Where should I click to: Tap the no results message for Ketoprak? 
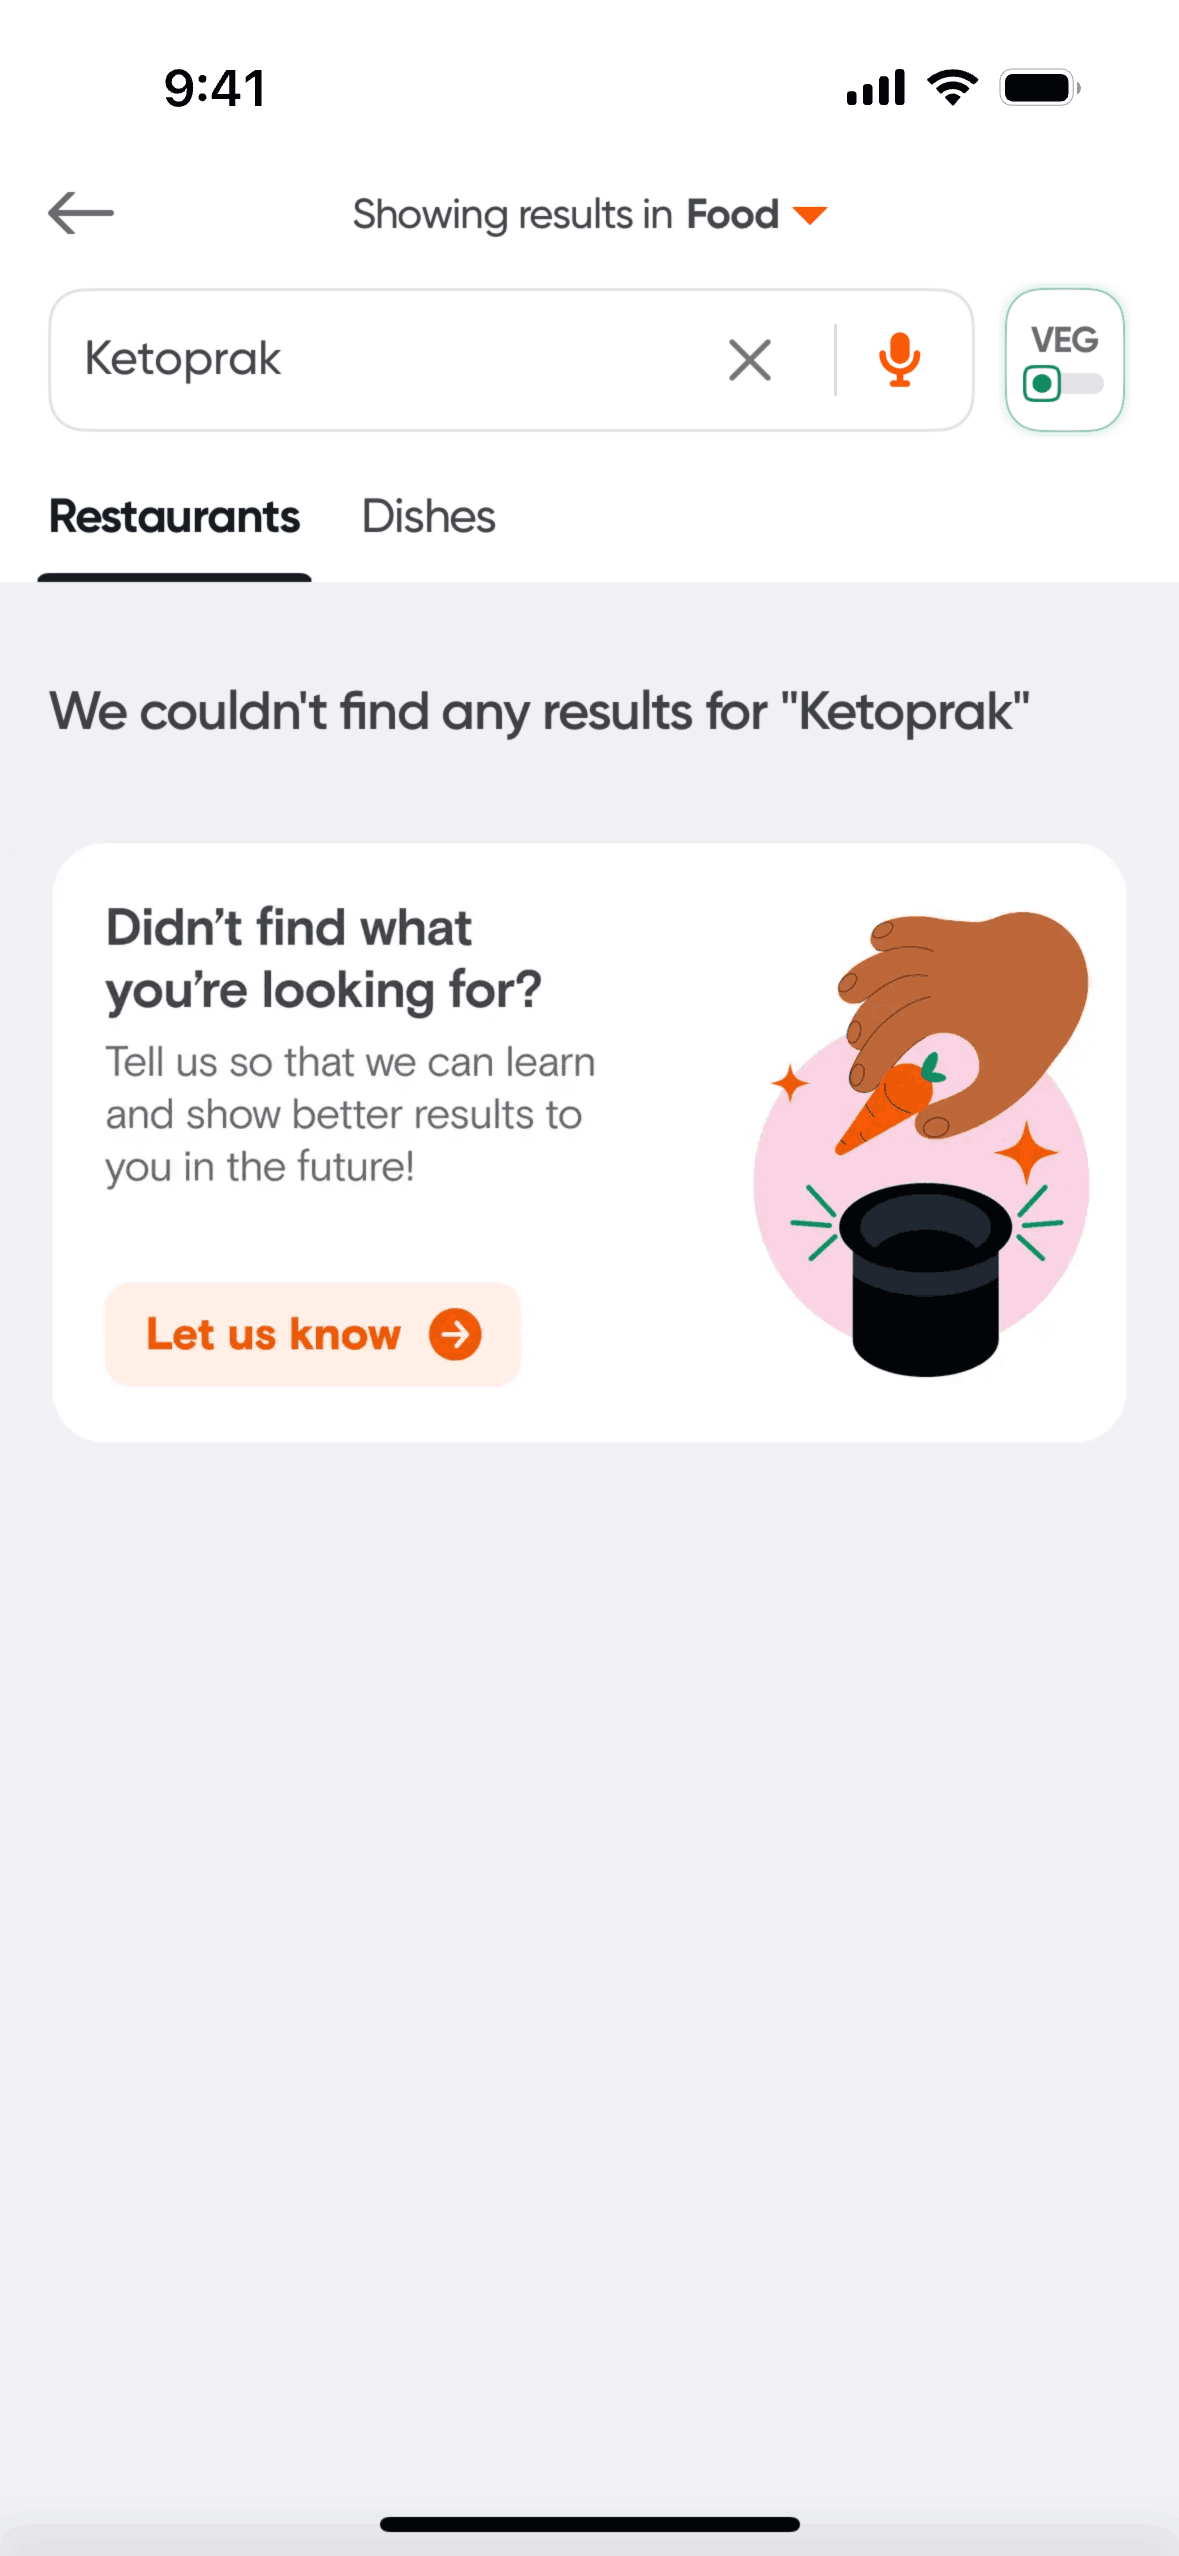coord(539,712)
